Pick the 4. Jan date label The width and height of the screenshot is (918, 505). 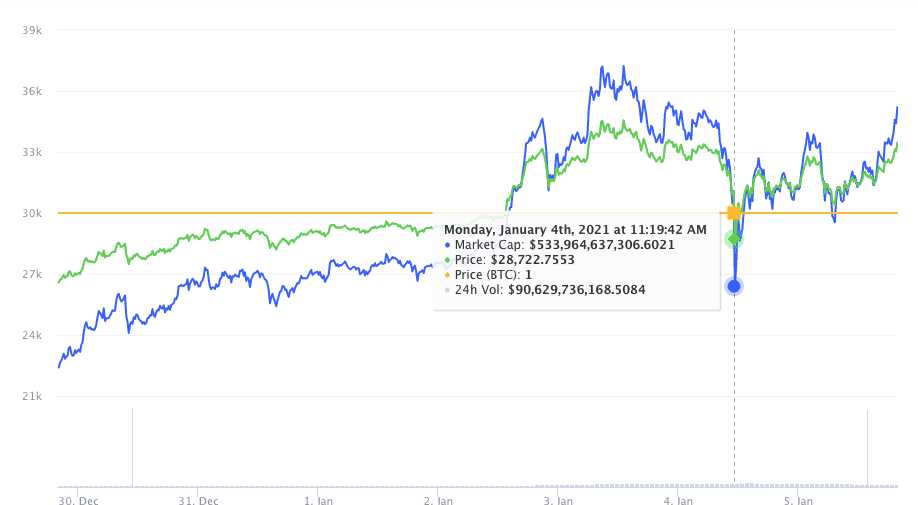(x=678, y=500)
